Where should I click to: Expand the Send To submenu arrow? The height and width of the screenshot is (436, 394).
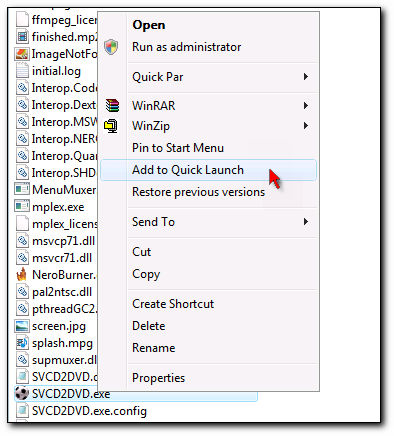pos(306,222)
